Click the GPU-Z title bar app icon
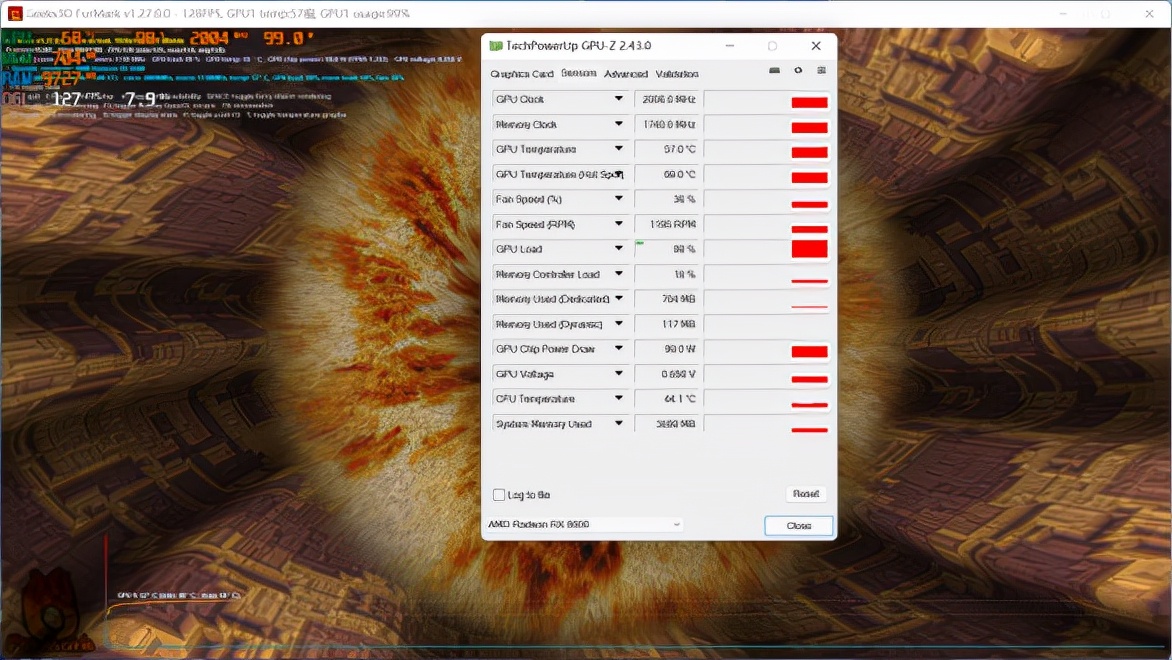Viewport: 1172px width, 660px height. pos(495,46)
